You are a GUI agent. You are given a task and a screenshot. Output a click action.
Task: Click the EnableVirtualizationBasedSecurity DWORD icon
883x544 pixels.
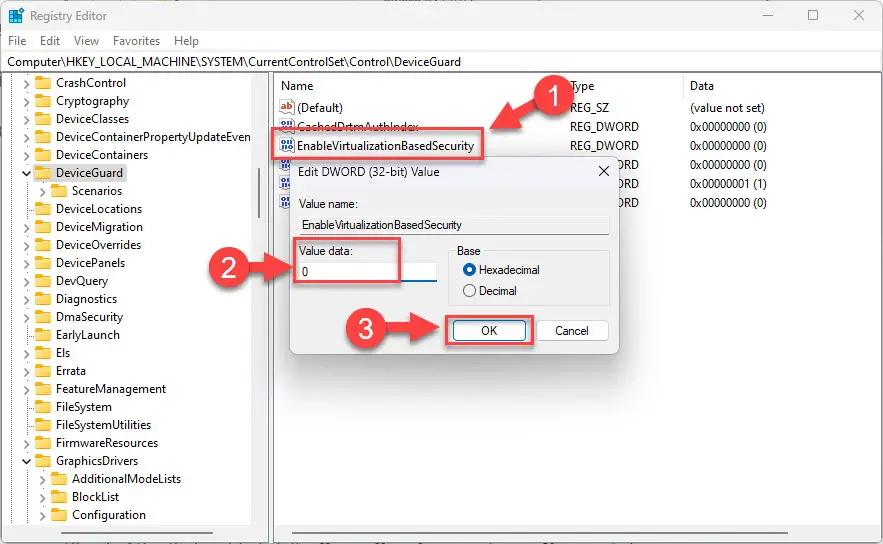tap(287, 145)
